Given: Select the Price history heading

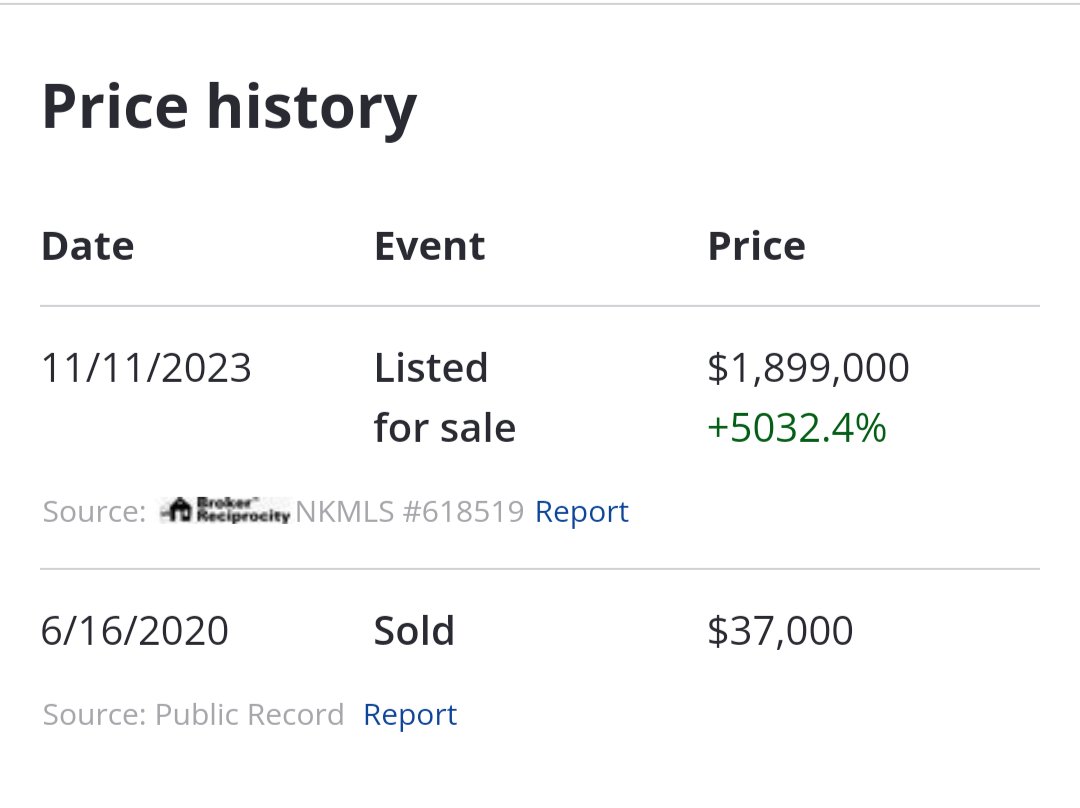Looking at the screenshot, I should click(229, 109).
